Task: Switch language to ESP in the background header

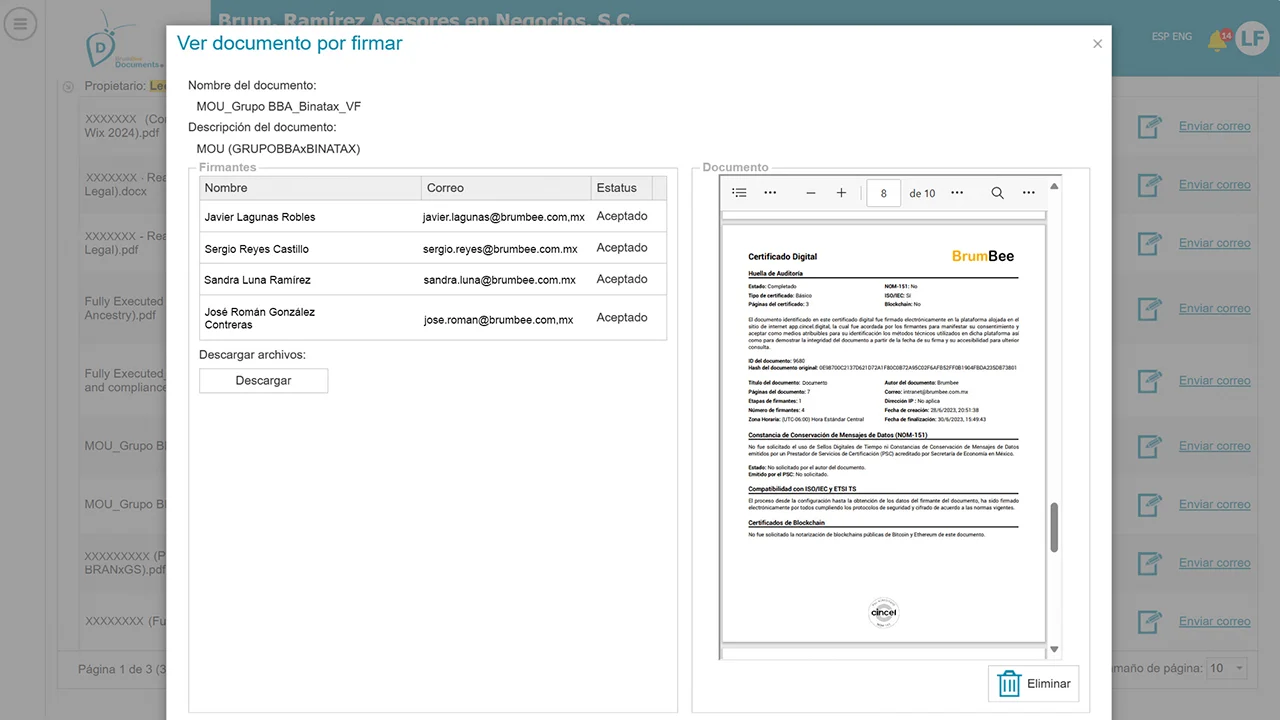Action: click(1160, 36)
